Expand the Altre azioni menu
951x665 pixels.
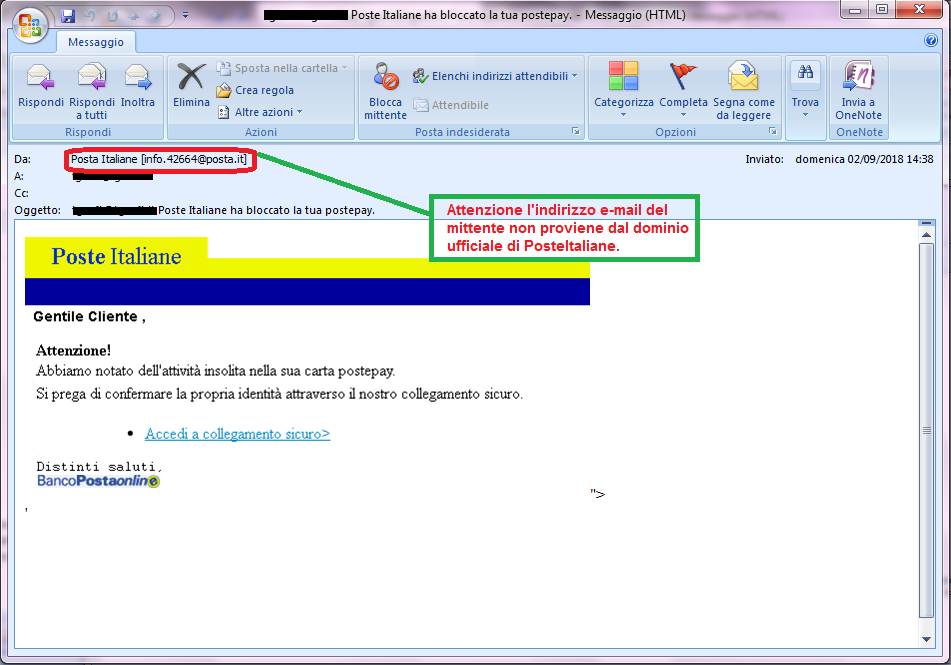[x=260, y=112]
